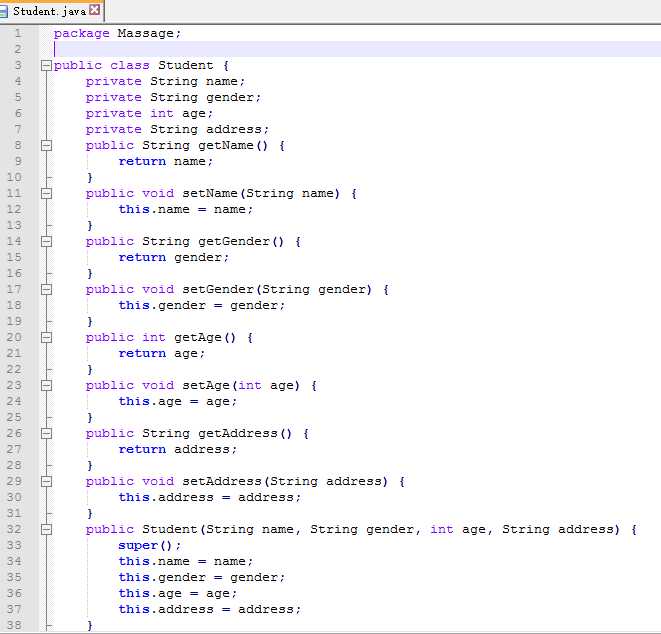This screenshot has height=634, width=661.
Task: Click 'private int age;' declaration
Action: pyautogui.click(x=149, y=113)
